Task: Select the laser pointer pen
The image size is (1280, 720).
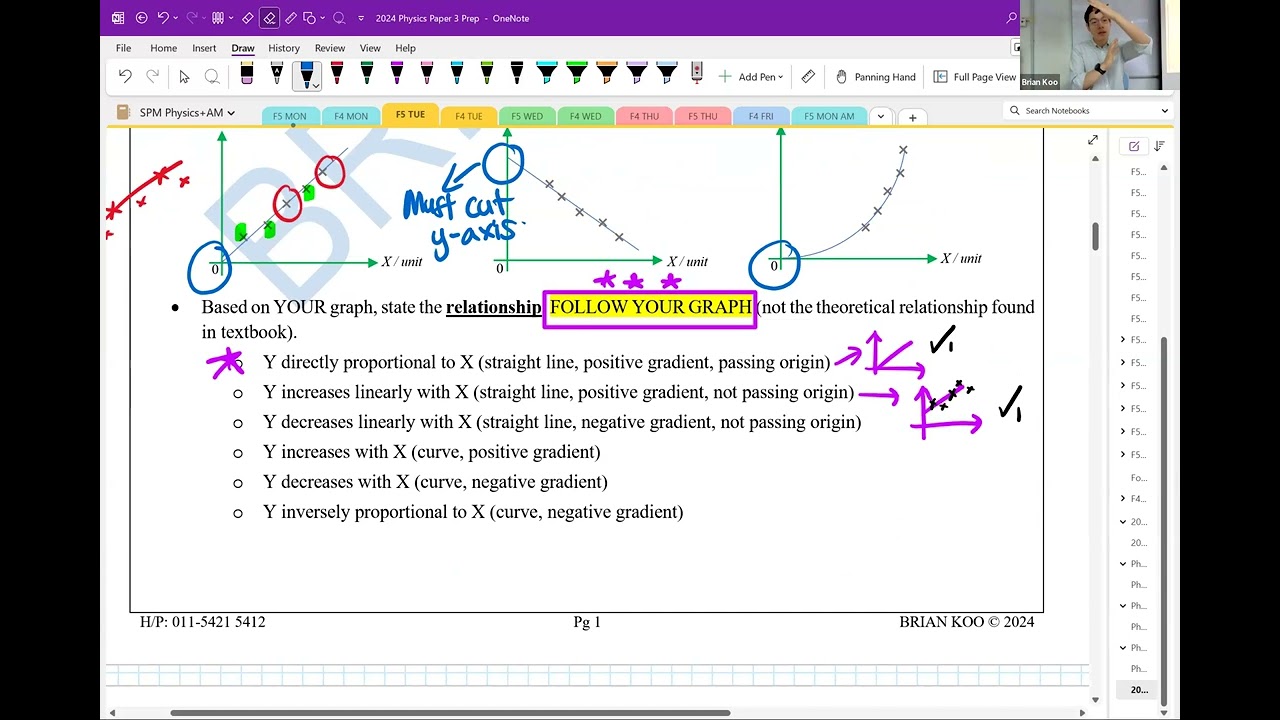Action: [697, 74]
